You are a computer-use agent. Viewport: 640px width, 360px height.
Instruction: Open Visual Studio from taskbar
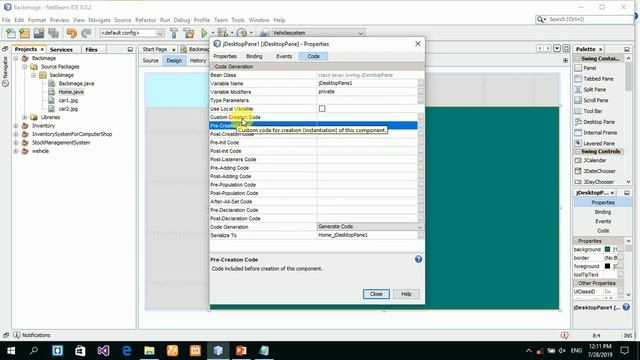coord(103,351)
